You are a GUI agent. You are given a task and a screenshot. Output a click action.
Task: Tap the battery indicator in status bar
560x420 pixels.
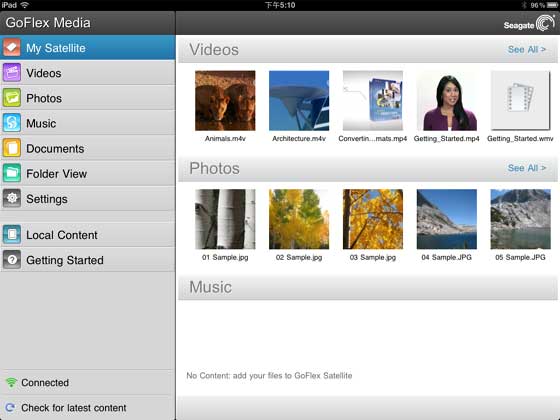pyautogui.click(x=552, y=5)
